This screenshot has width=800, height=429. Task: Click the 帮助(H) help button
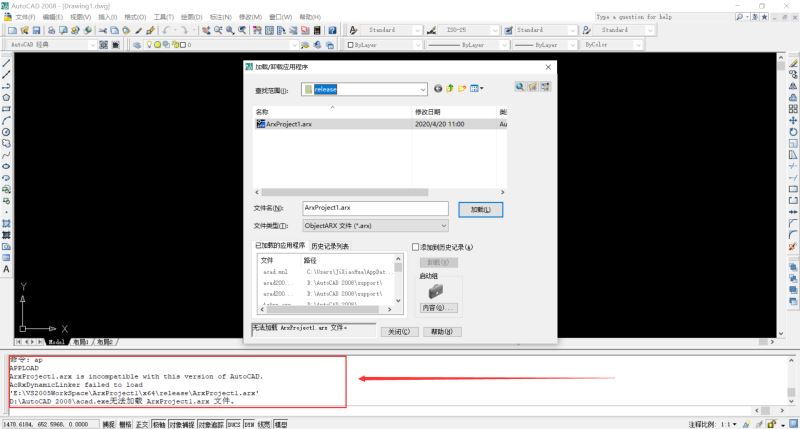442,332
